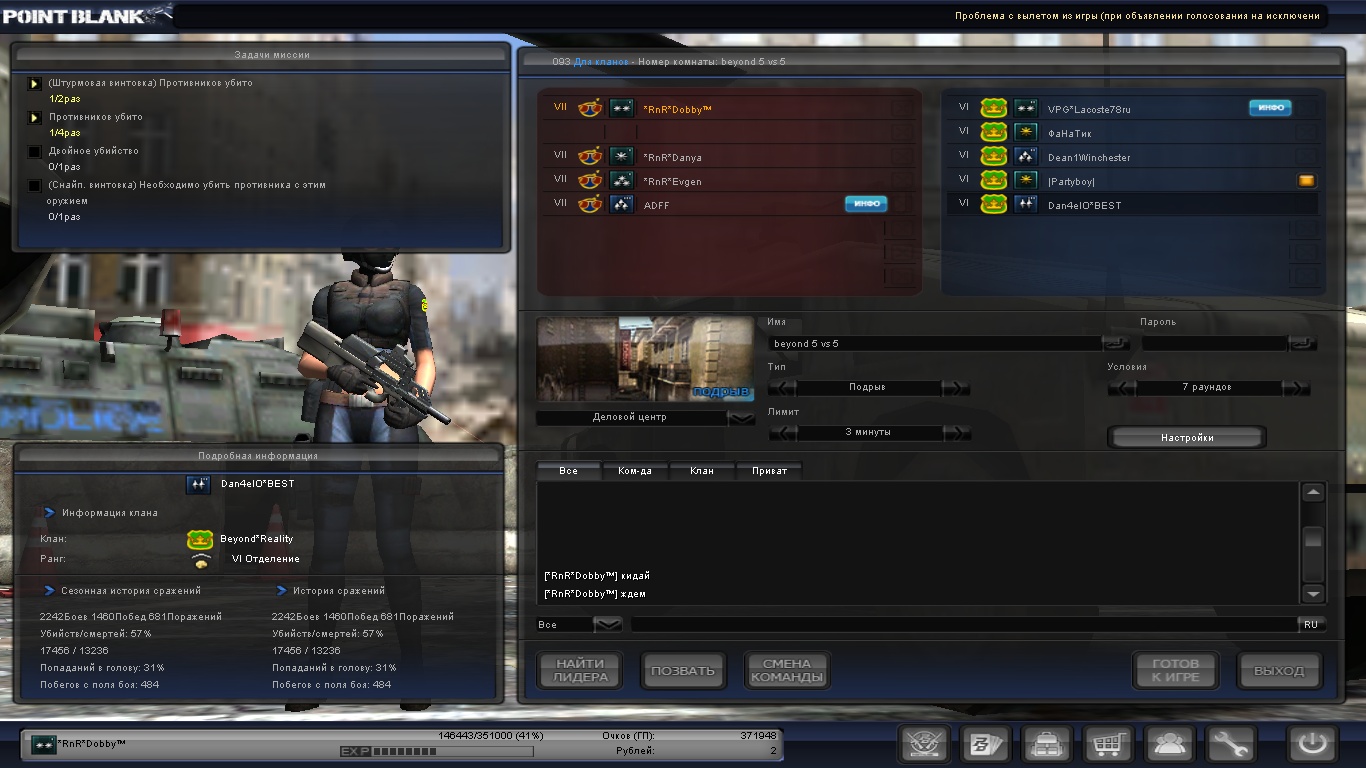Click the clan emblem beside *RnR*Dobby™
This screenshot has width=1366, height=768.
point(590,108)
